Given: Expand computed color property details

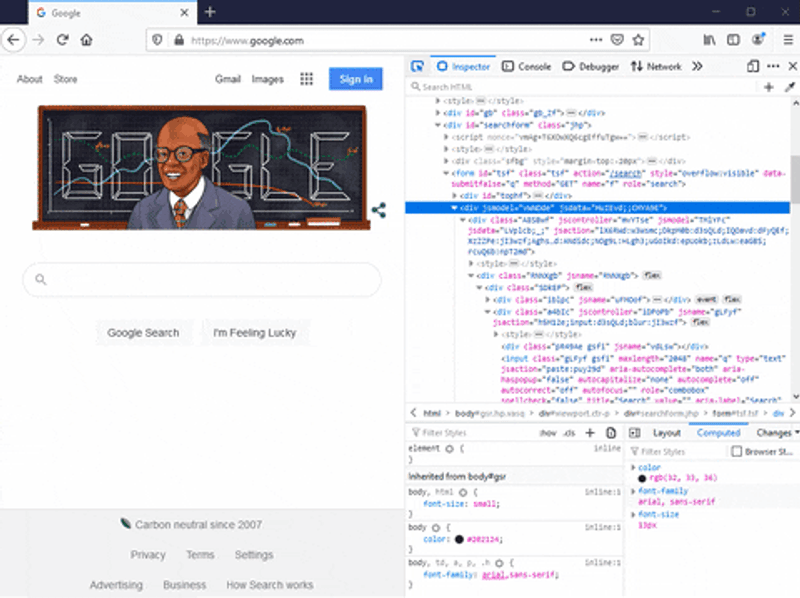Looking at the screenshot, I should point(633,467).
